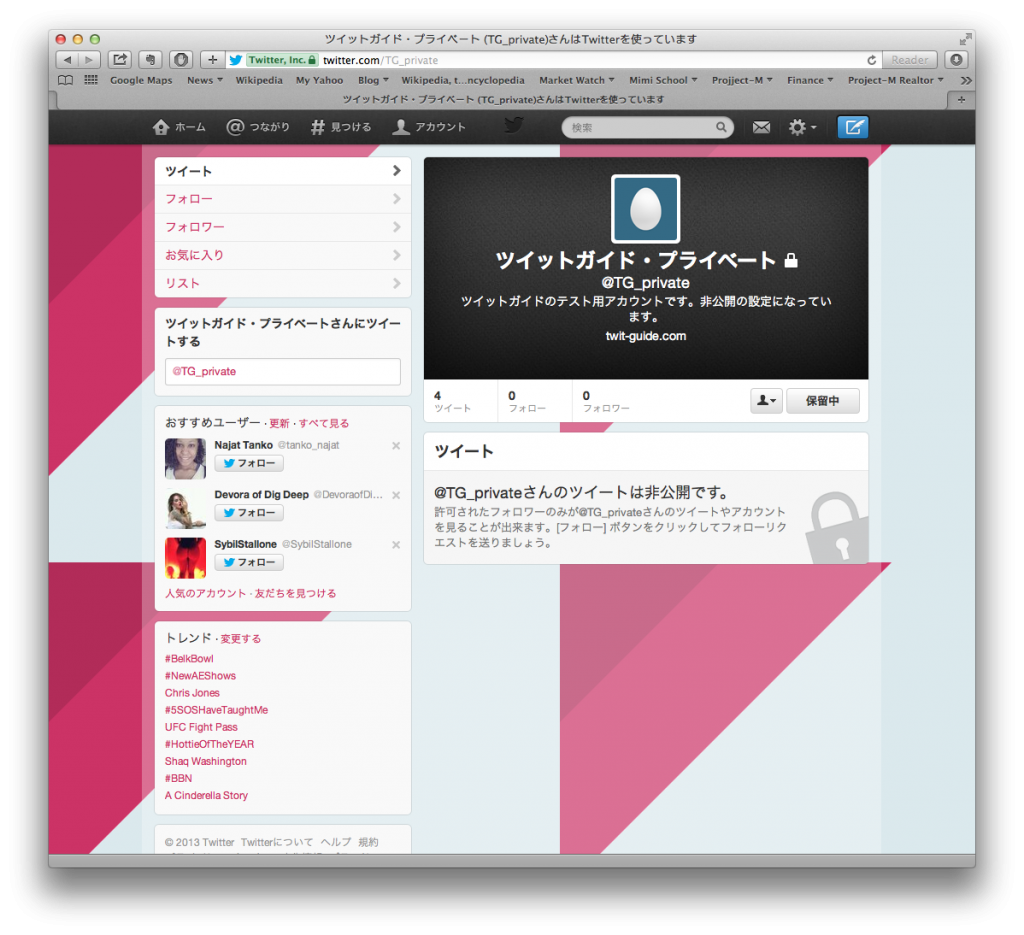Follow Devora of Dig Deep
Image resolution: width=1024 pixels, height=935 pixels.
(x=249, y=513)
